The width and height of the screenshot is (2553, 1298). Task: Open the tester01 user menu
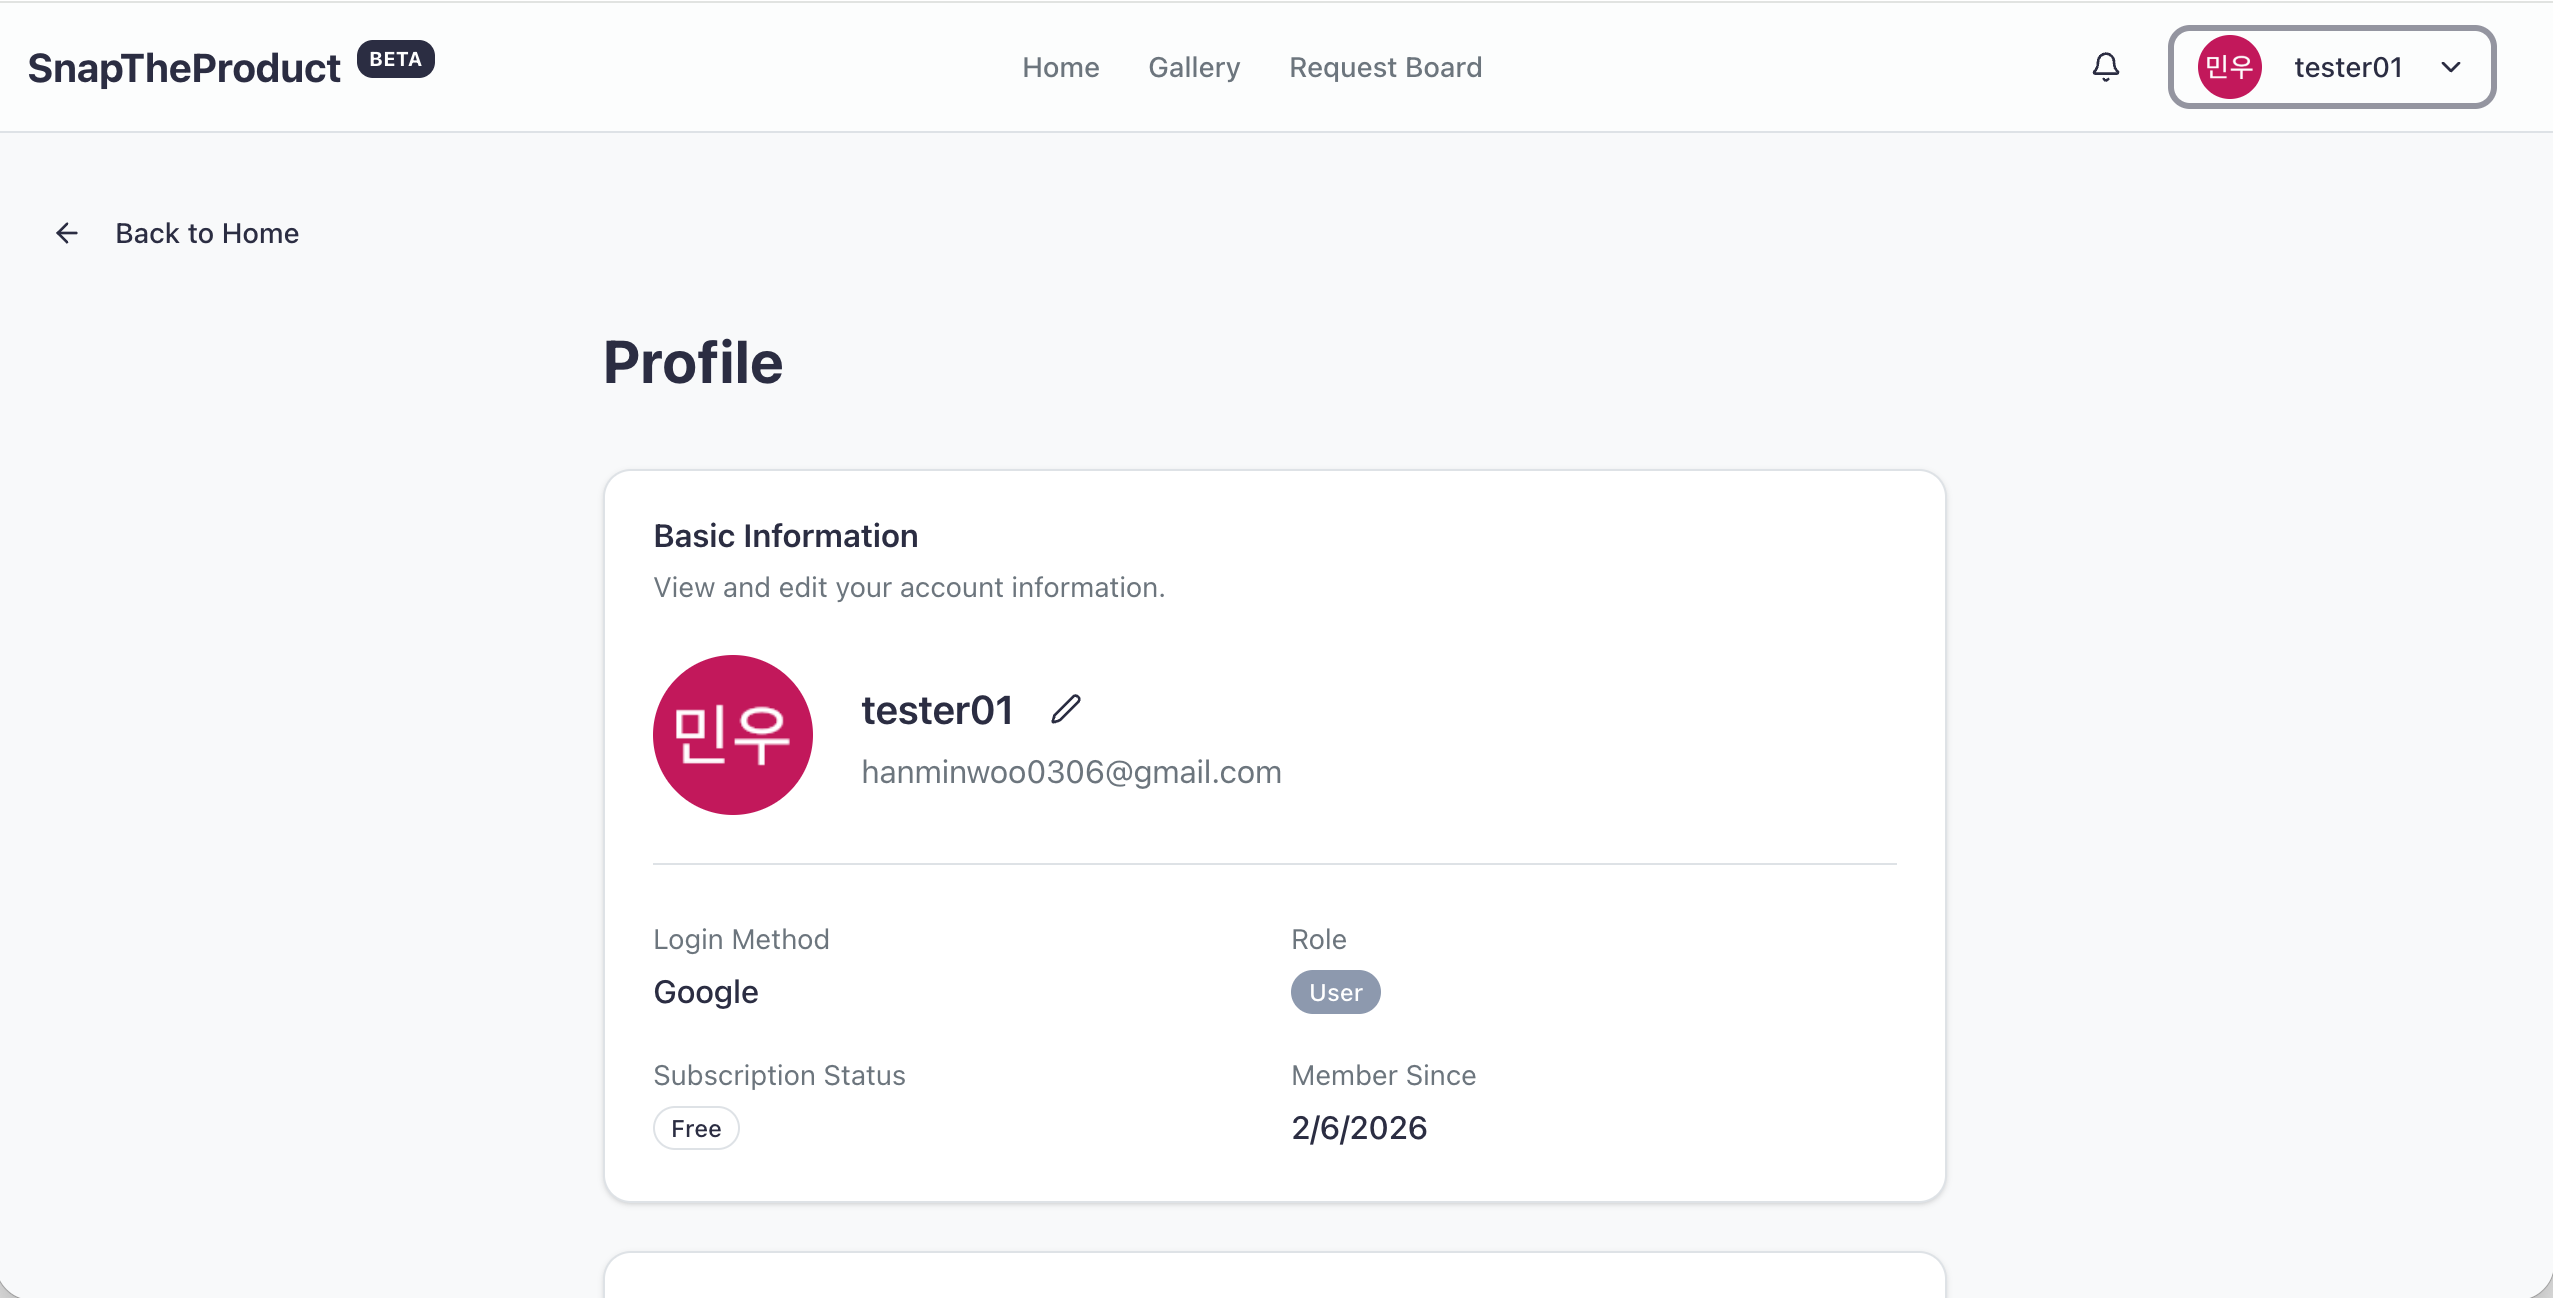[x=2345, y=67]
